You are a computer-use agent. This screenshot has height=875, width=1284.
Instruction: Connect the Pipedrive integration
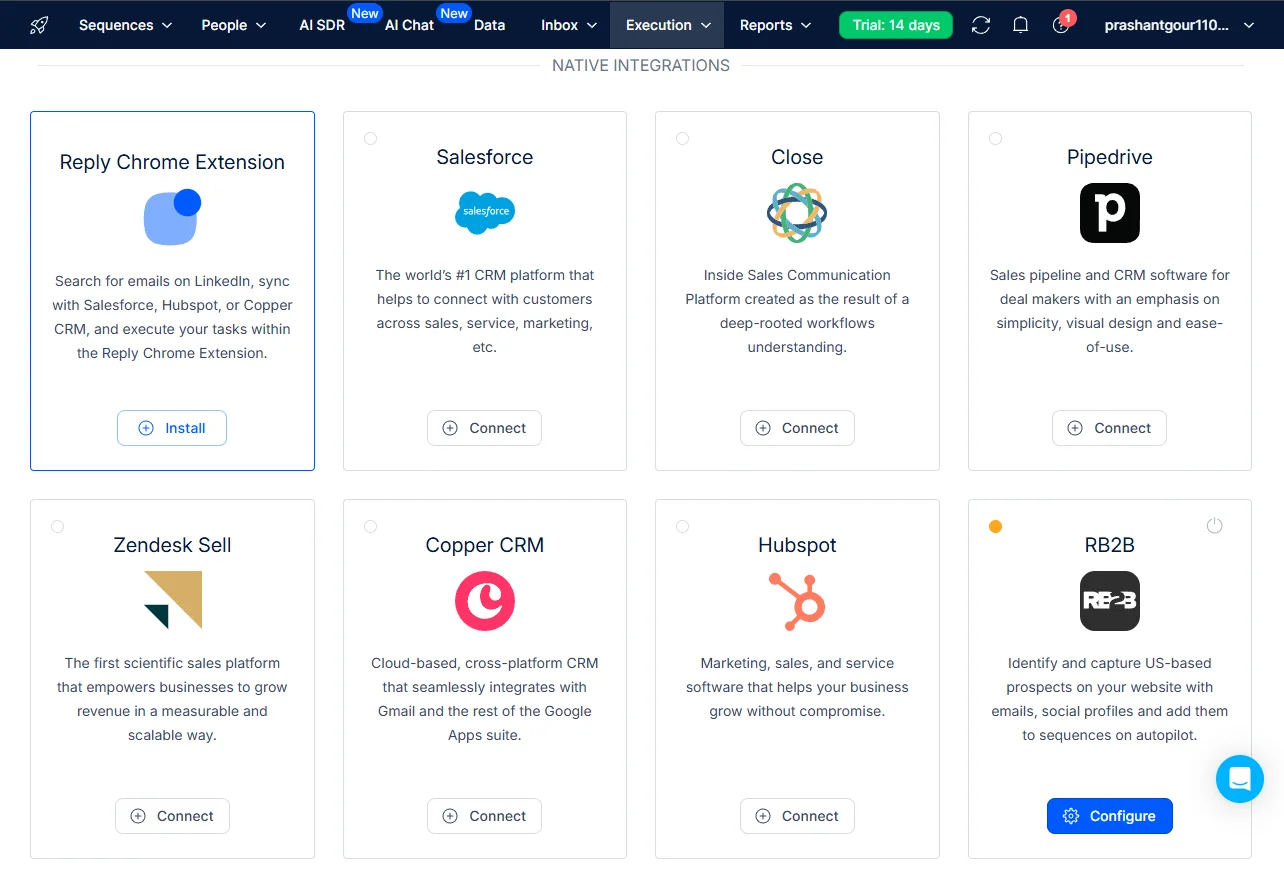click(1109, 428)
